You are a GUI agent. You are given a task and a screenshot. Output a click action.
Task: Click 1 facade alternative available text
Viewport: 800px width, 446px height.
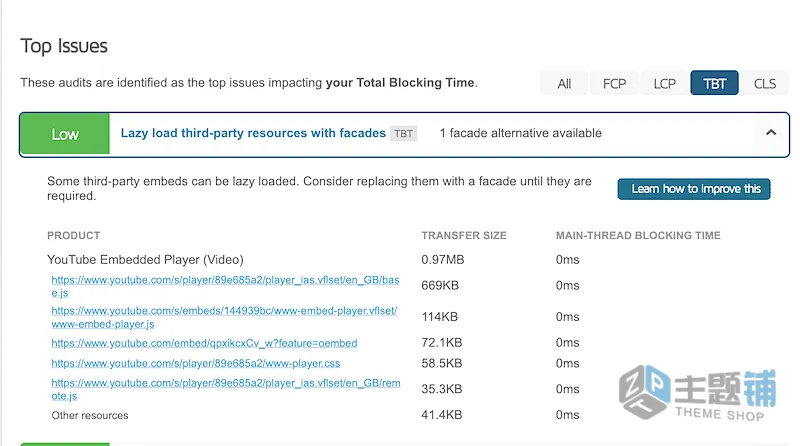[x=520, y=133]
